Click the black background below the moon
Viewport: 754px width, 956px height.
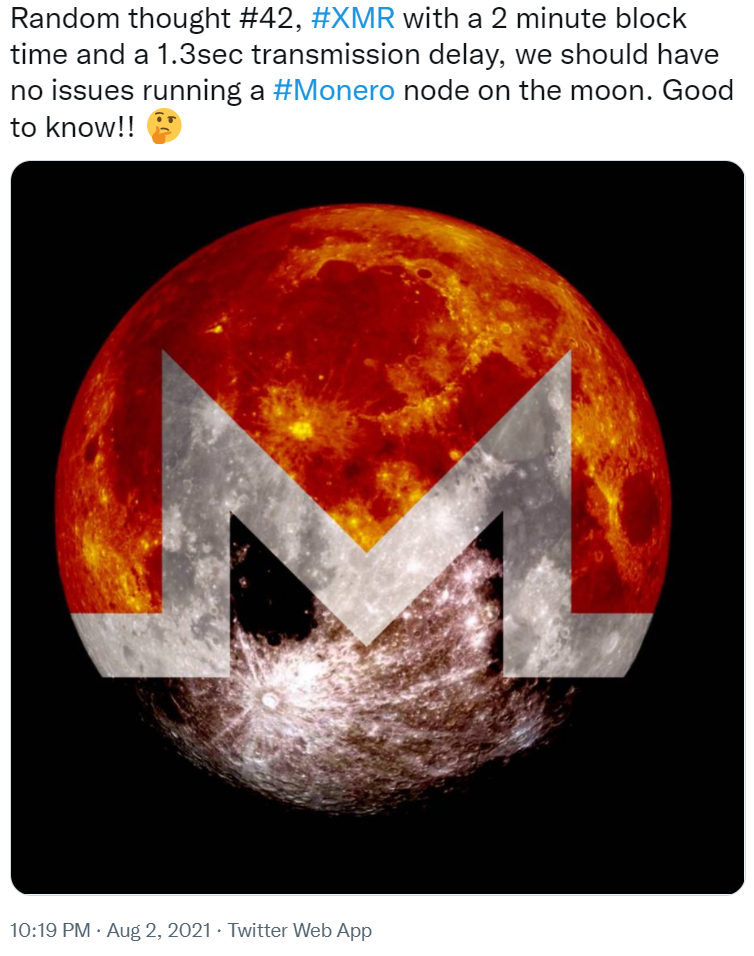377,854
